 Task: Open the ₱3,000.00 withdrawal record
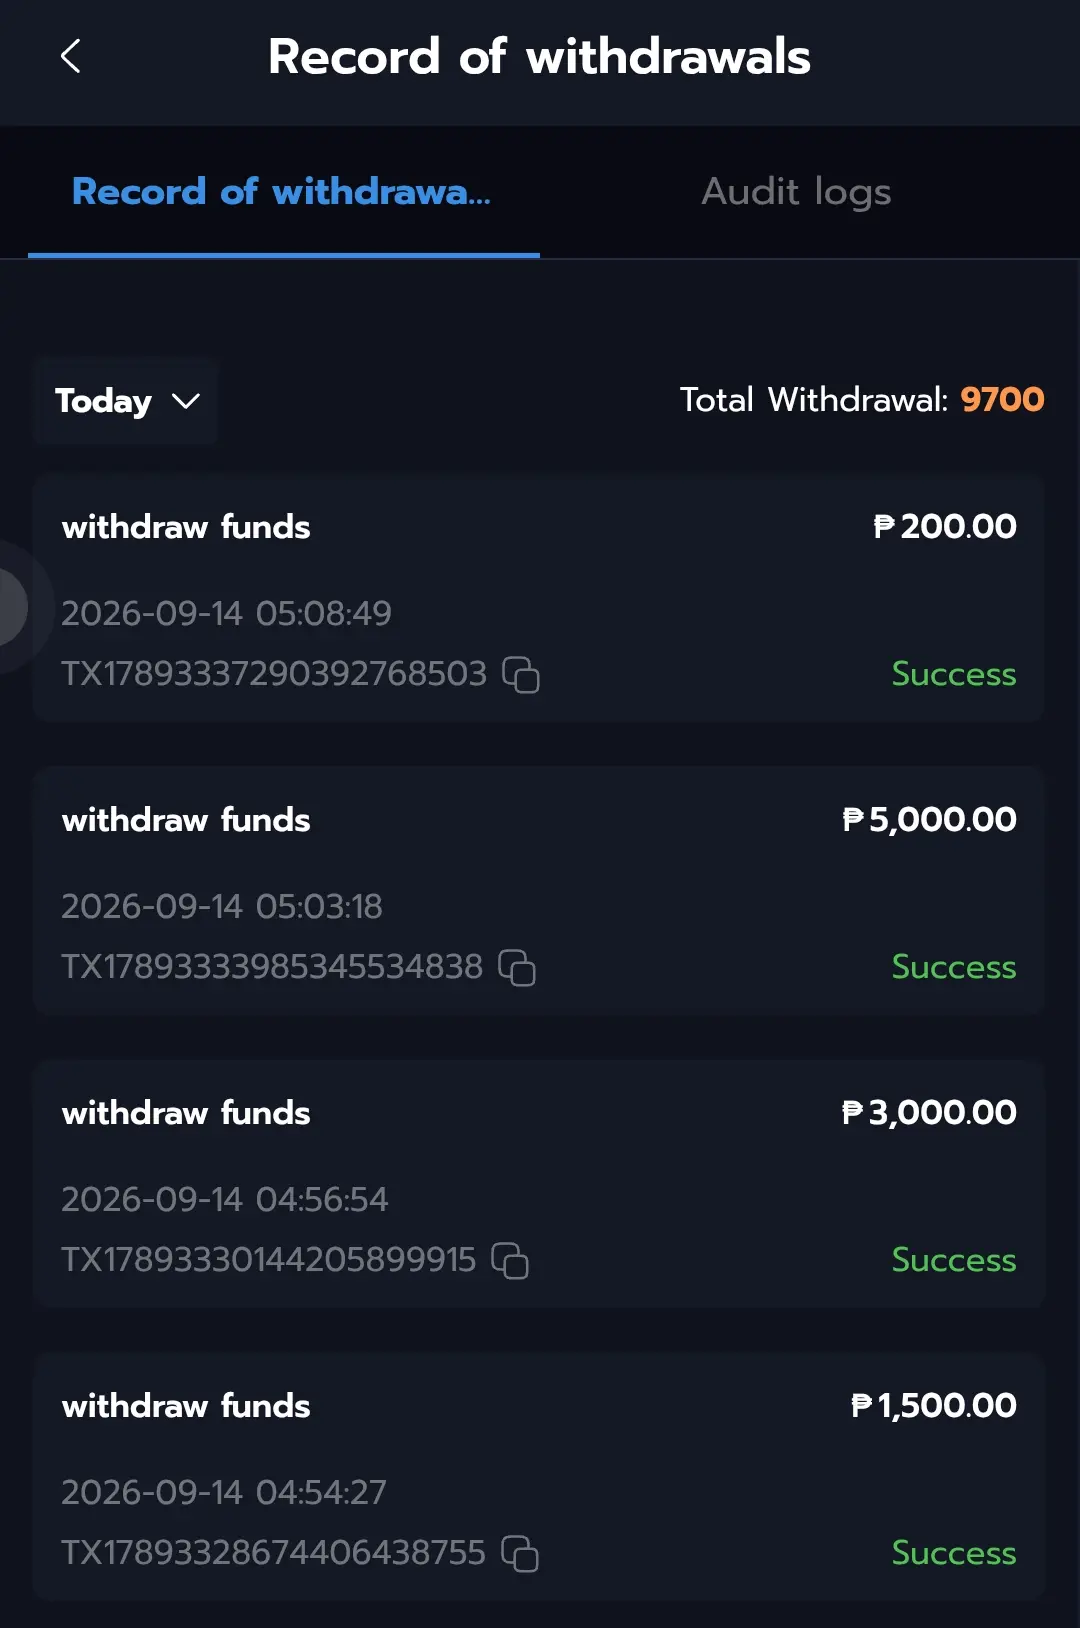coord(539,1185)
